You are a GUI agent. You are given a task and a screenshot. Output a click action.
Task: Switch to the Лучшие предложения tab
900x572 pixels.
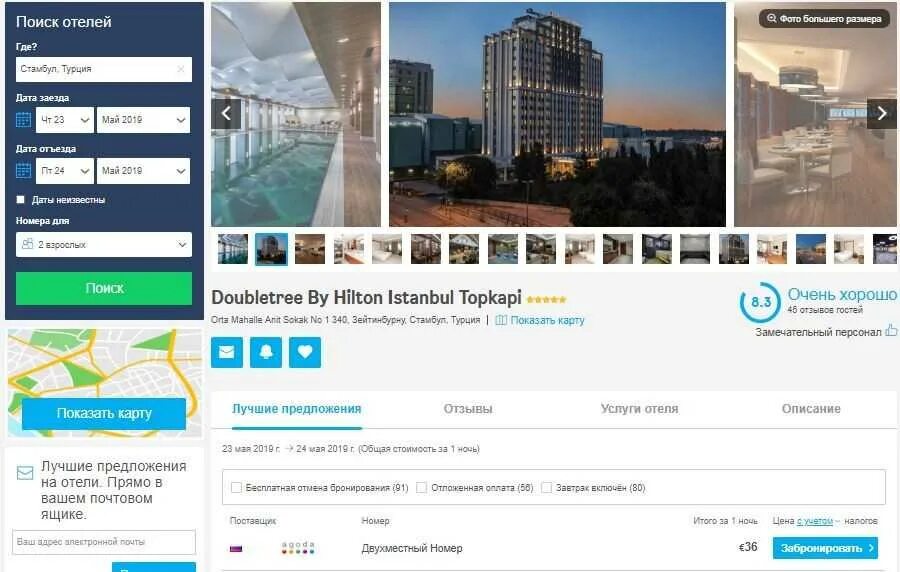pos(297,409)
